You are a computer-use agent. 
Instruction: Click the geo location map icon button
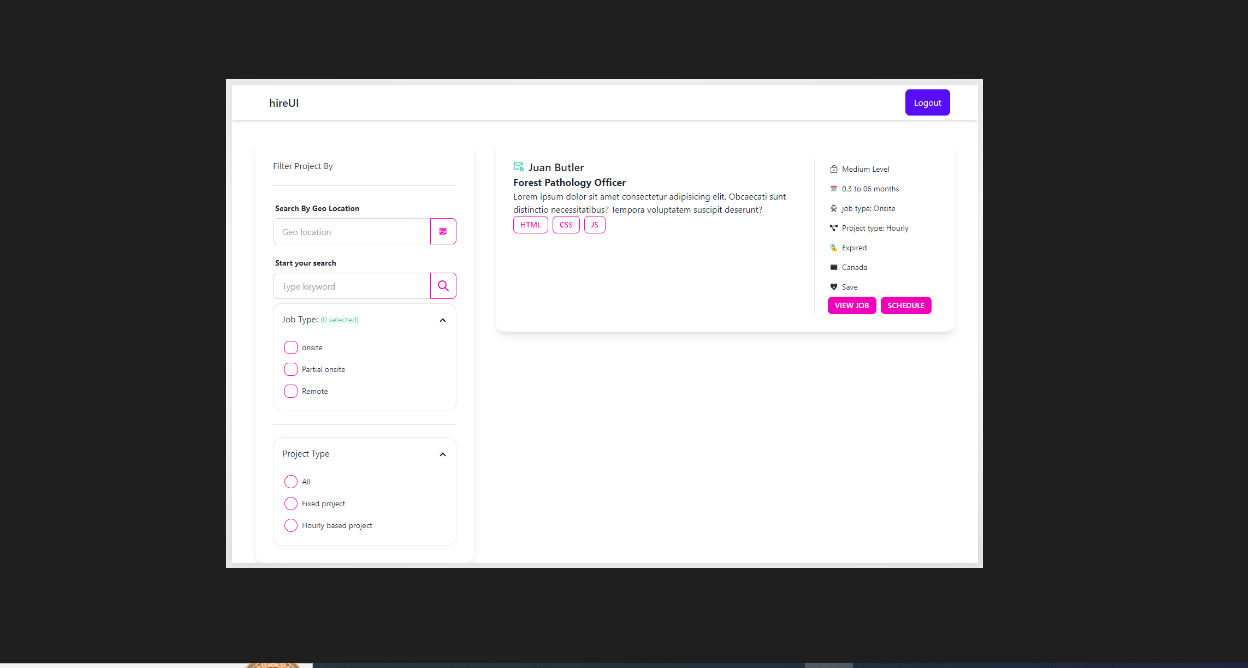click(443, 231)
